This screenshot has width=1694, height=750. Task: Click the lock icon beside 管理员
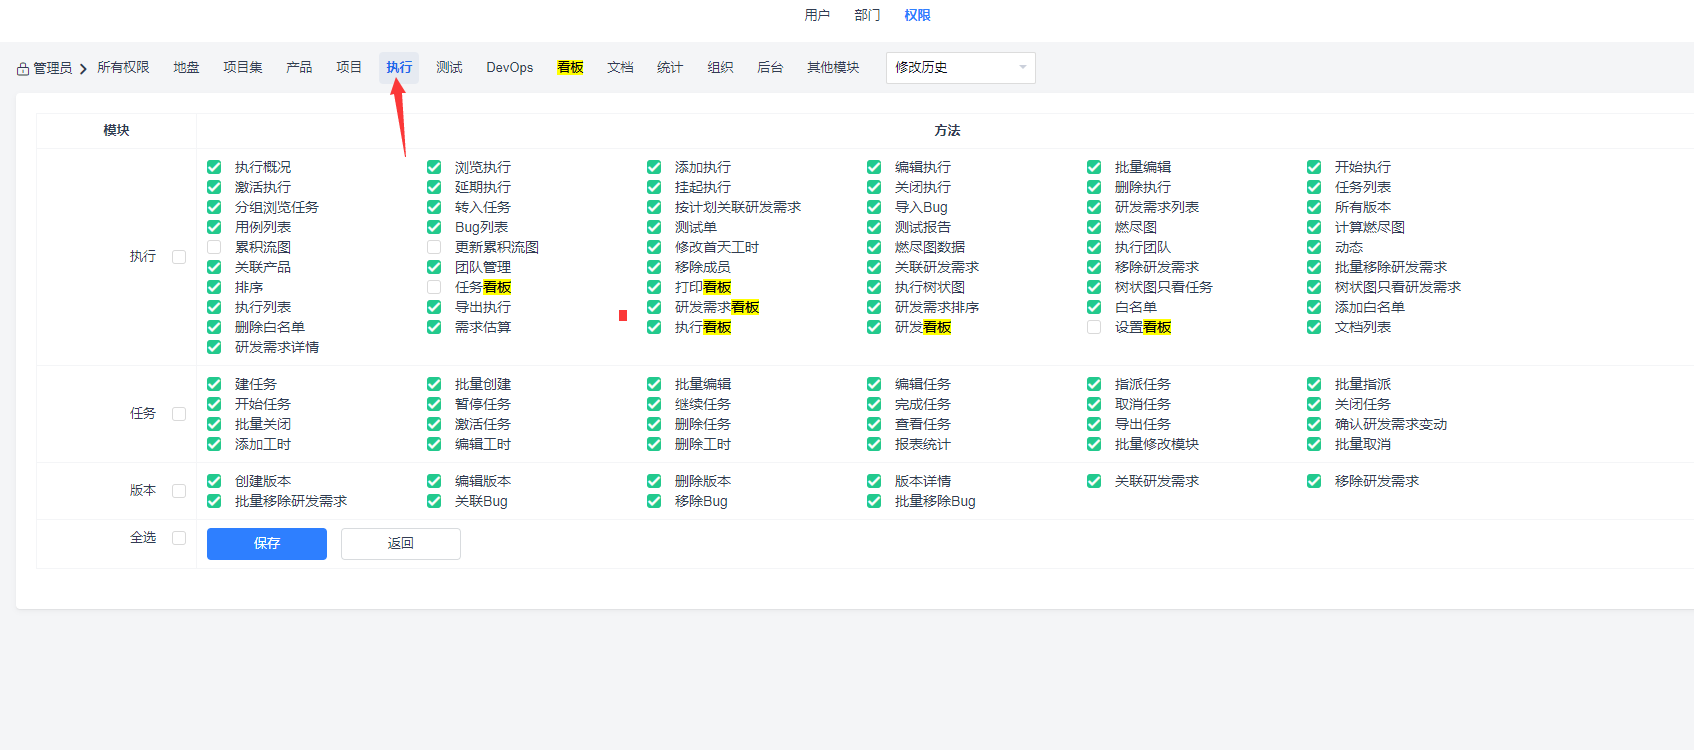click(x=23, y=69)
